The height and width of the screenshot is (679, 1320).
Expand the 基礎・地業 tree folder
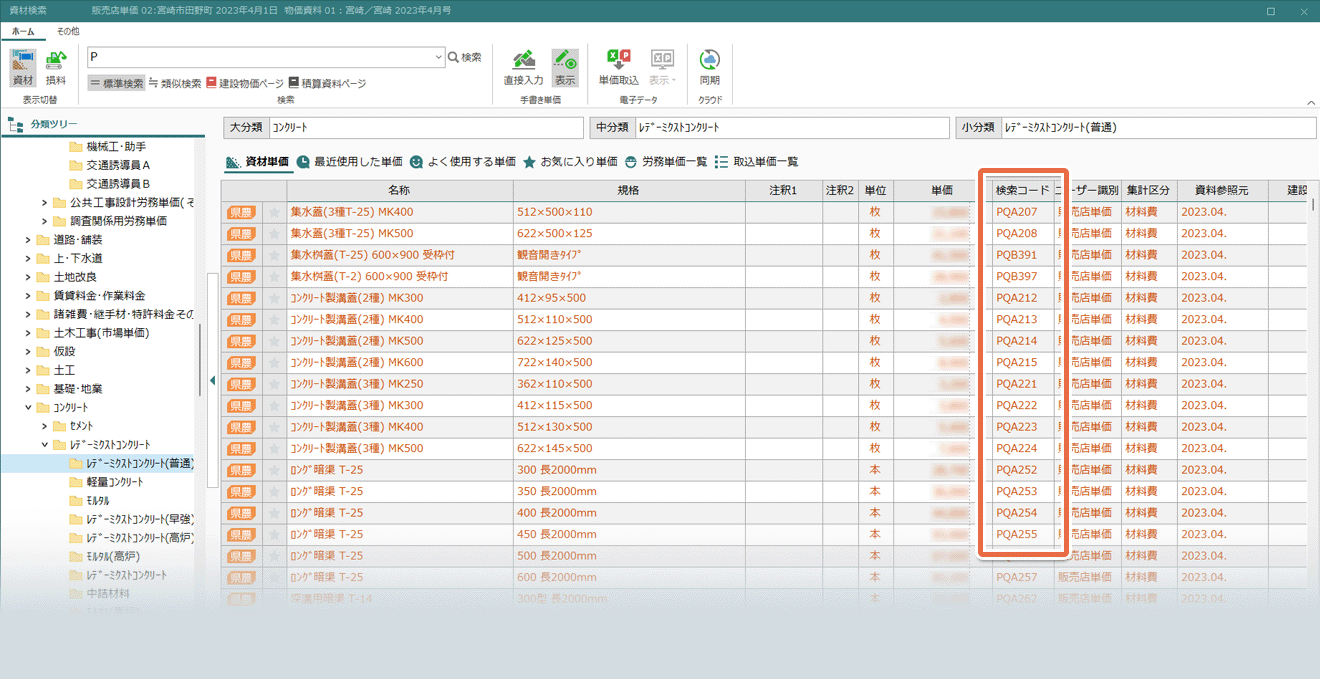coord(28,388)
